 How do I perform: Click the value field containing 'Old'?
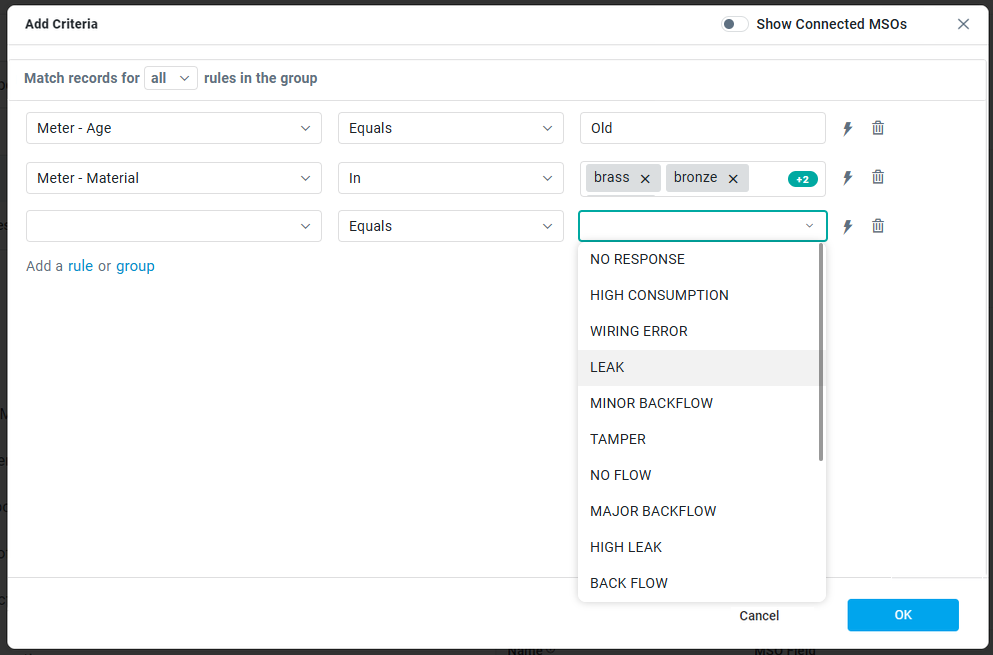pos(702,128)
